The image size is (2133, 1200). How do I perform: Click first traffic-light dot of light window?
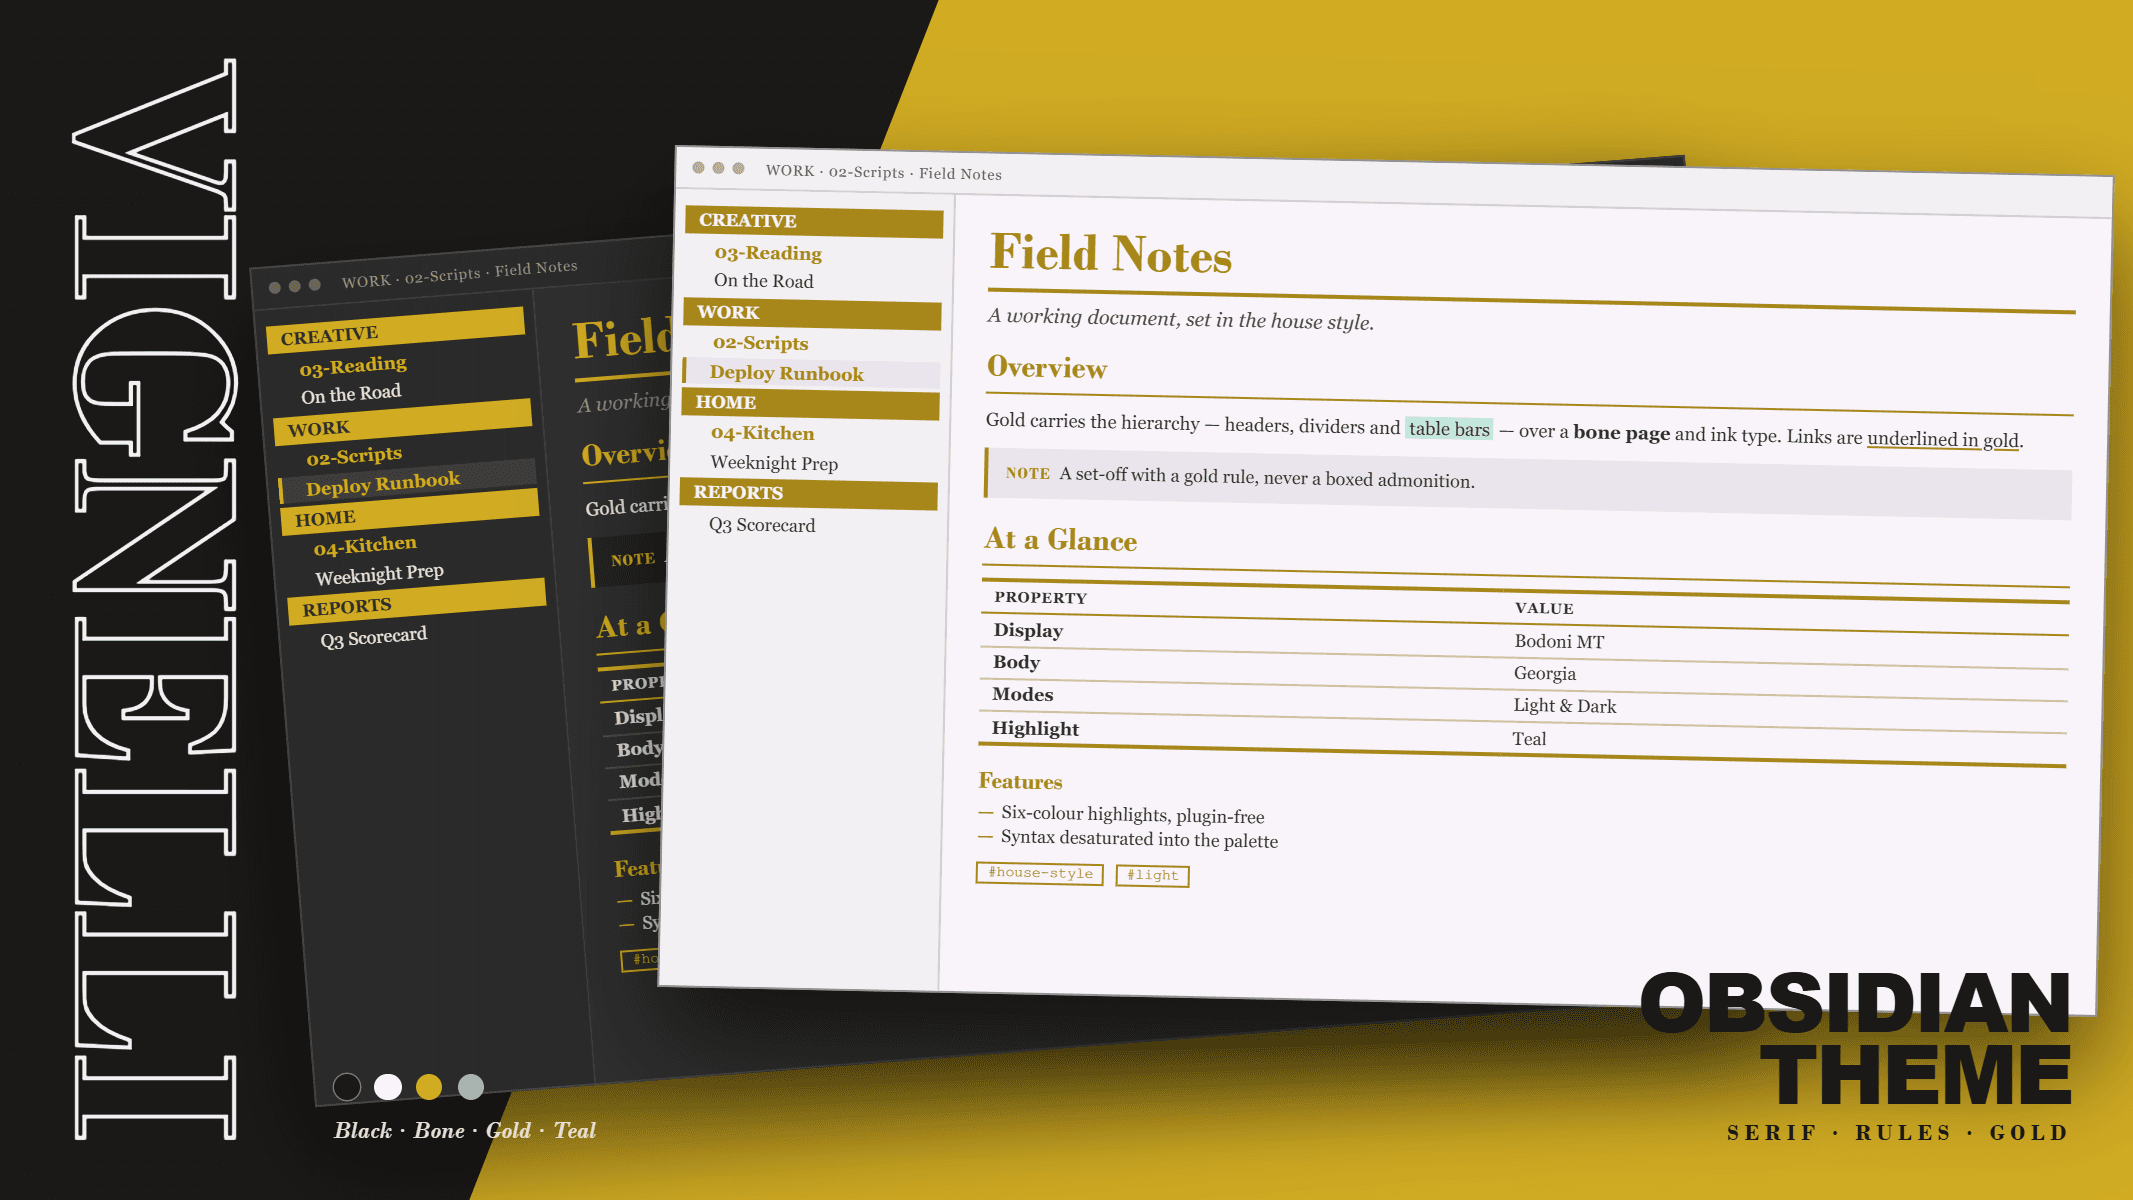pos(698,168)
